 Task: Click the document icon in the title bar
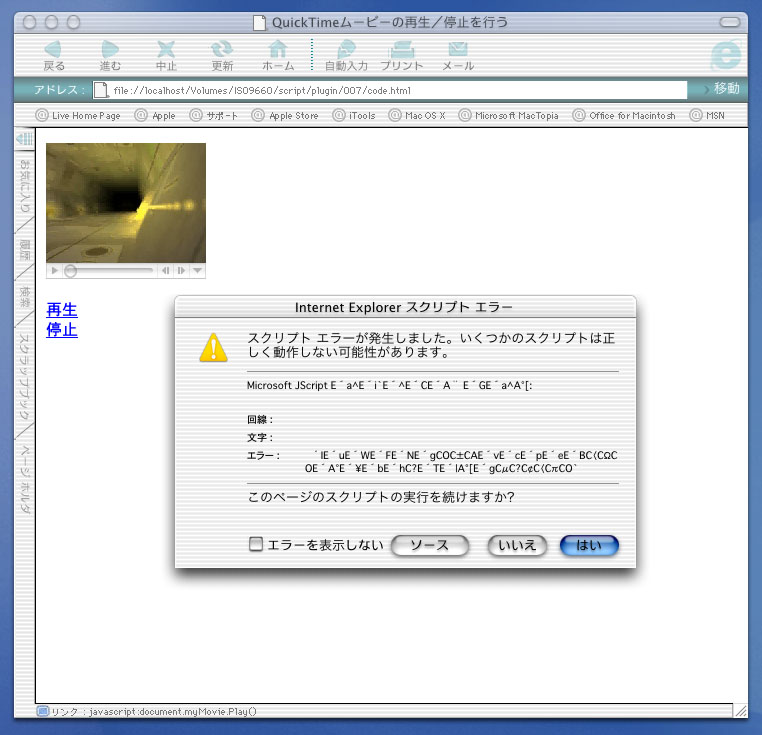(260, 22)
